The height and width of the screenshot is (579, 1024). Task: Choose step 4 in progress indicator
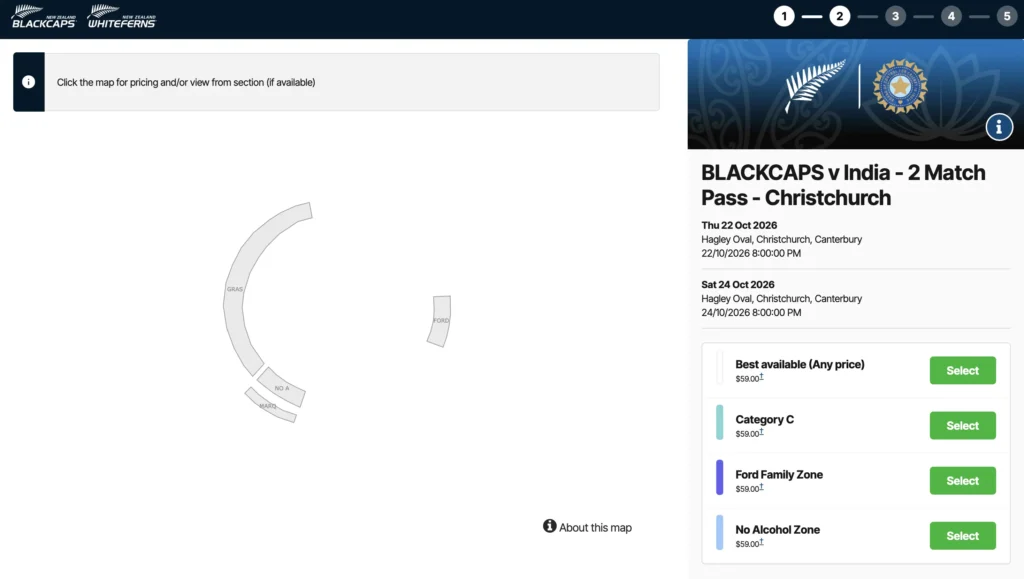click(951, 16)
